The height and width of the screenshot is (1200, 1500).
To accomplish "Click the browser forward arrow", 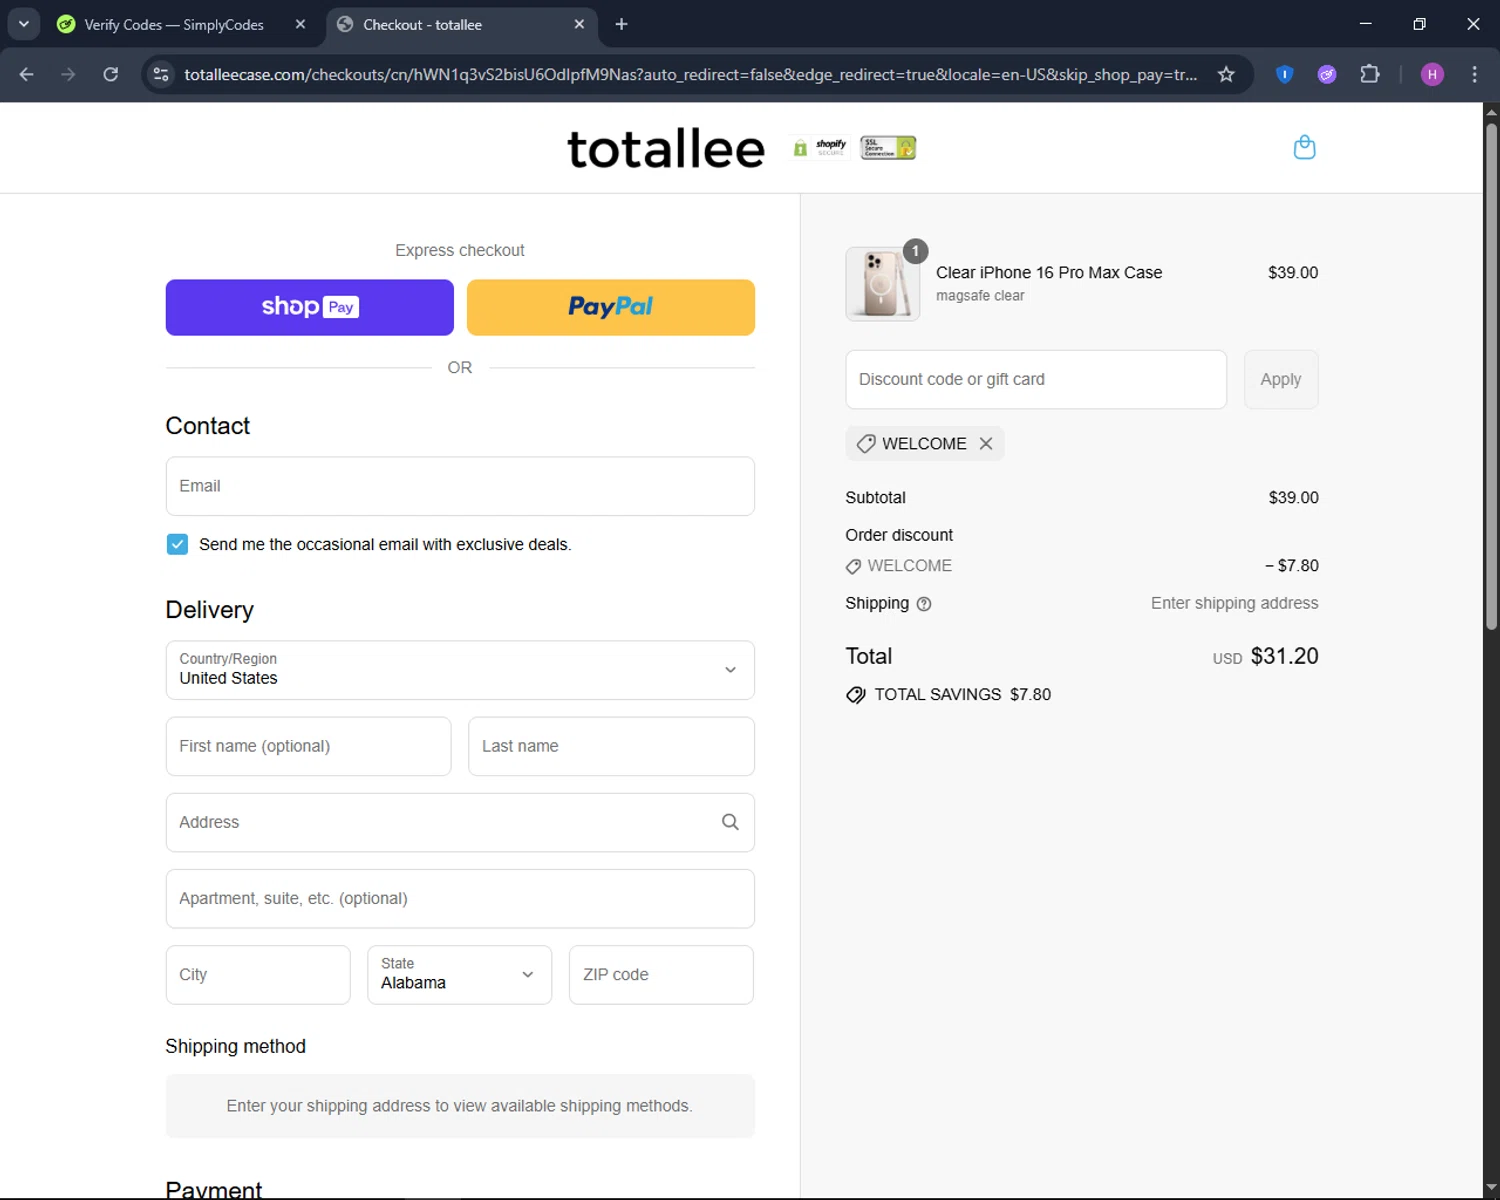I will pos(68,74).
